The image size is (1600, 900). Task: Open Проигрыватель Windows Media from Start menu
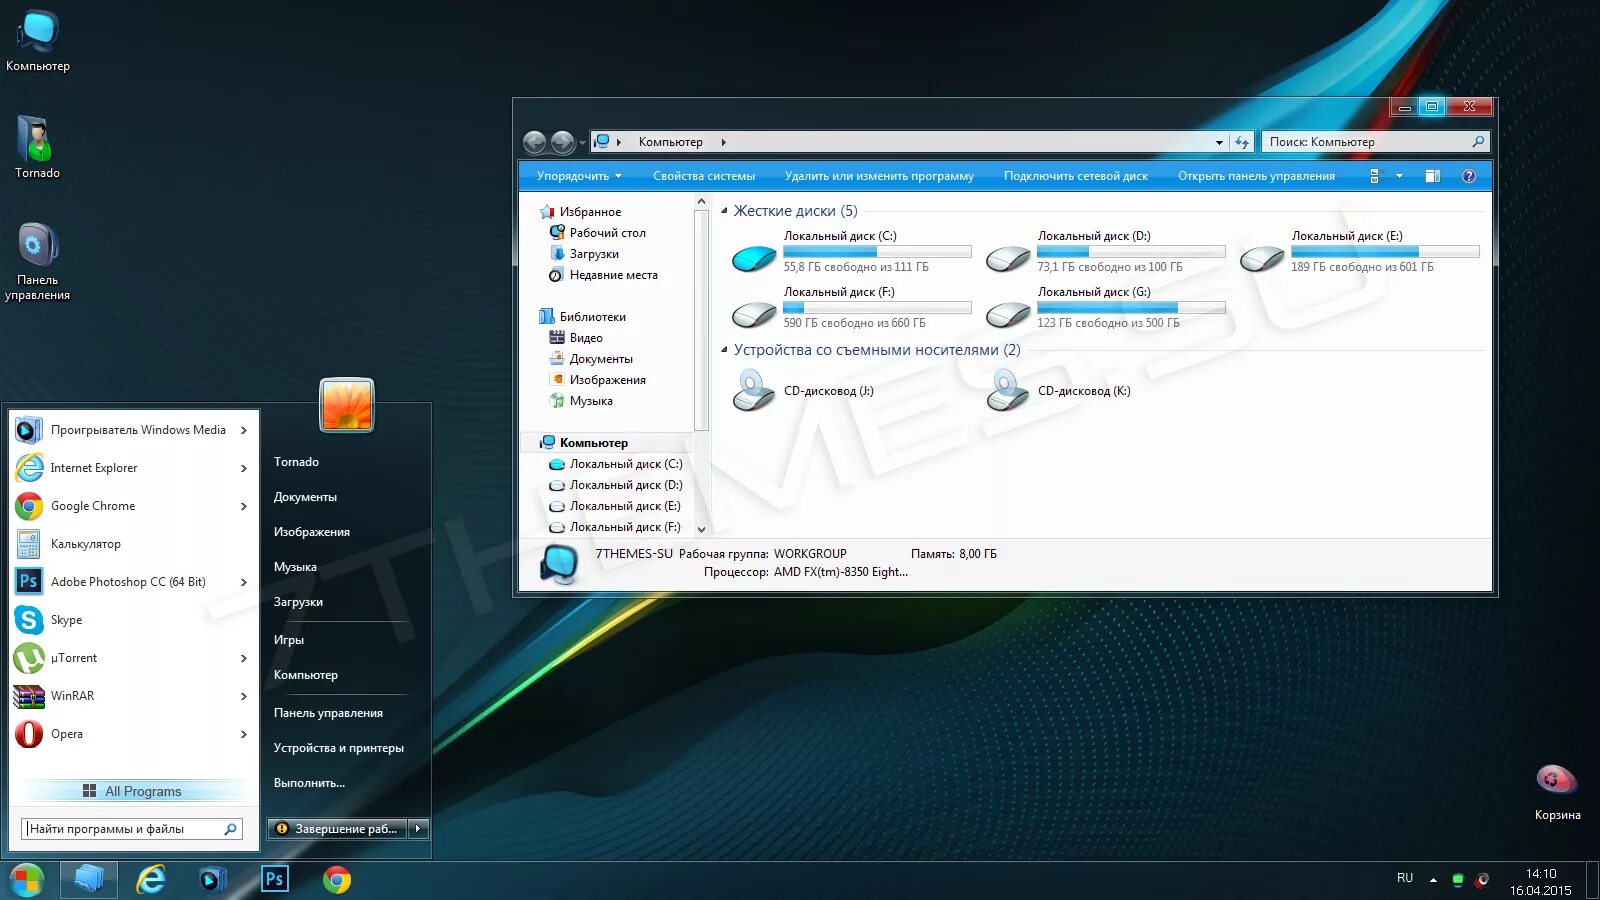(134, 430)
